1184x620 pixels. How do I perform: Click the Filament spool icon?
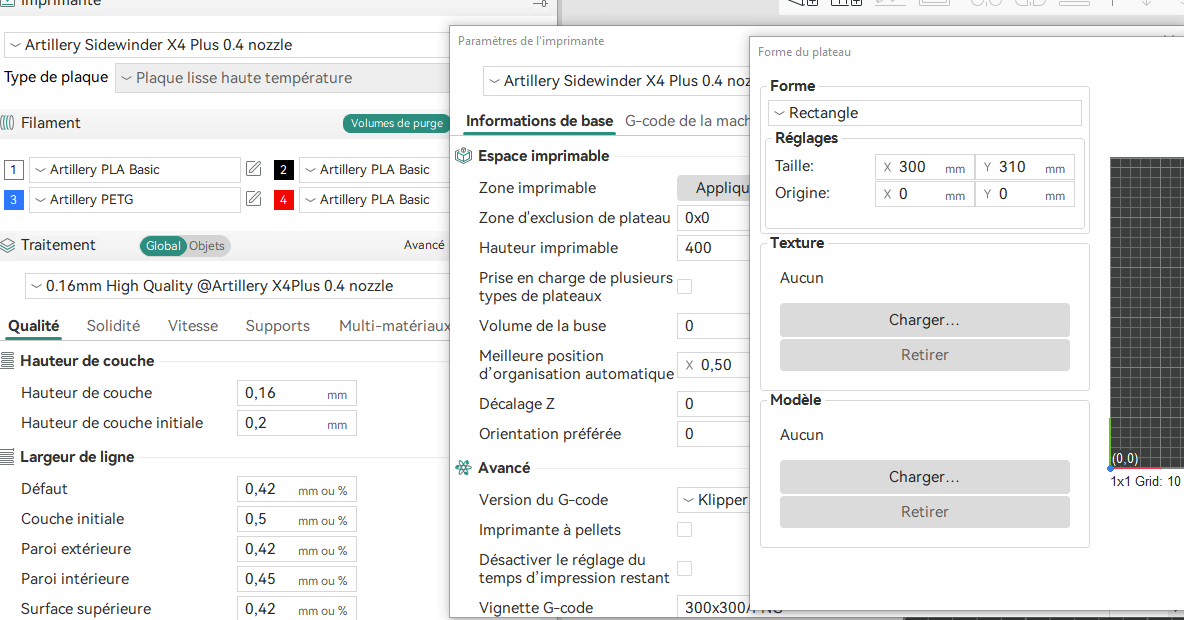8,123
